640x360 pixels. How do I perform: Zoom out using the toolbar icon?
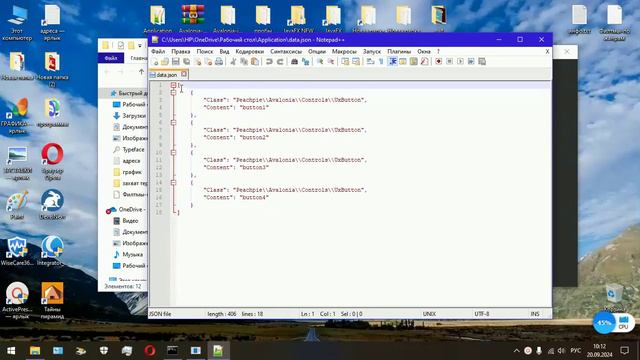[331, 62]
